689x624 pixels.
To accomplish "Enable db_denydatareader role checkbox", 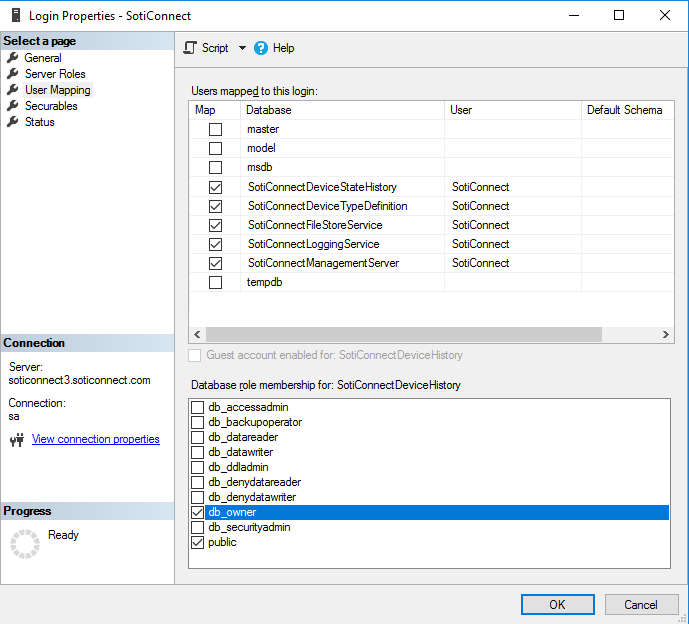I will pos(198,482).
